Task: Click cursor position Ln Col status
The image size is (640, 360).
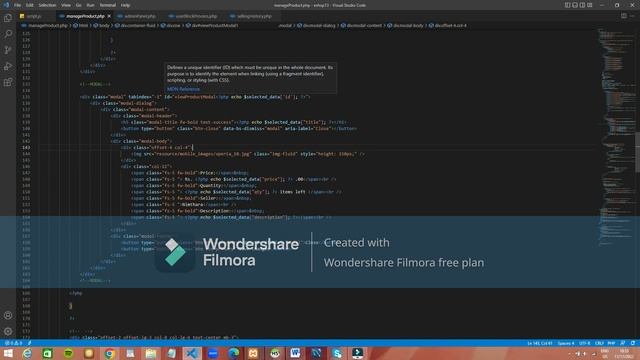Action: tap(540, 343)
